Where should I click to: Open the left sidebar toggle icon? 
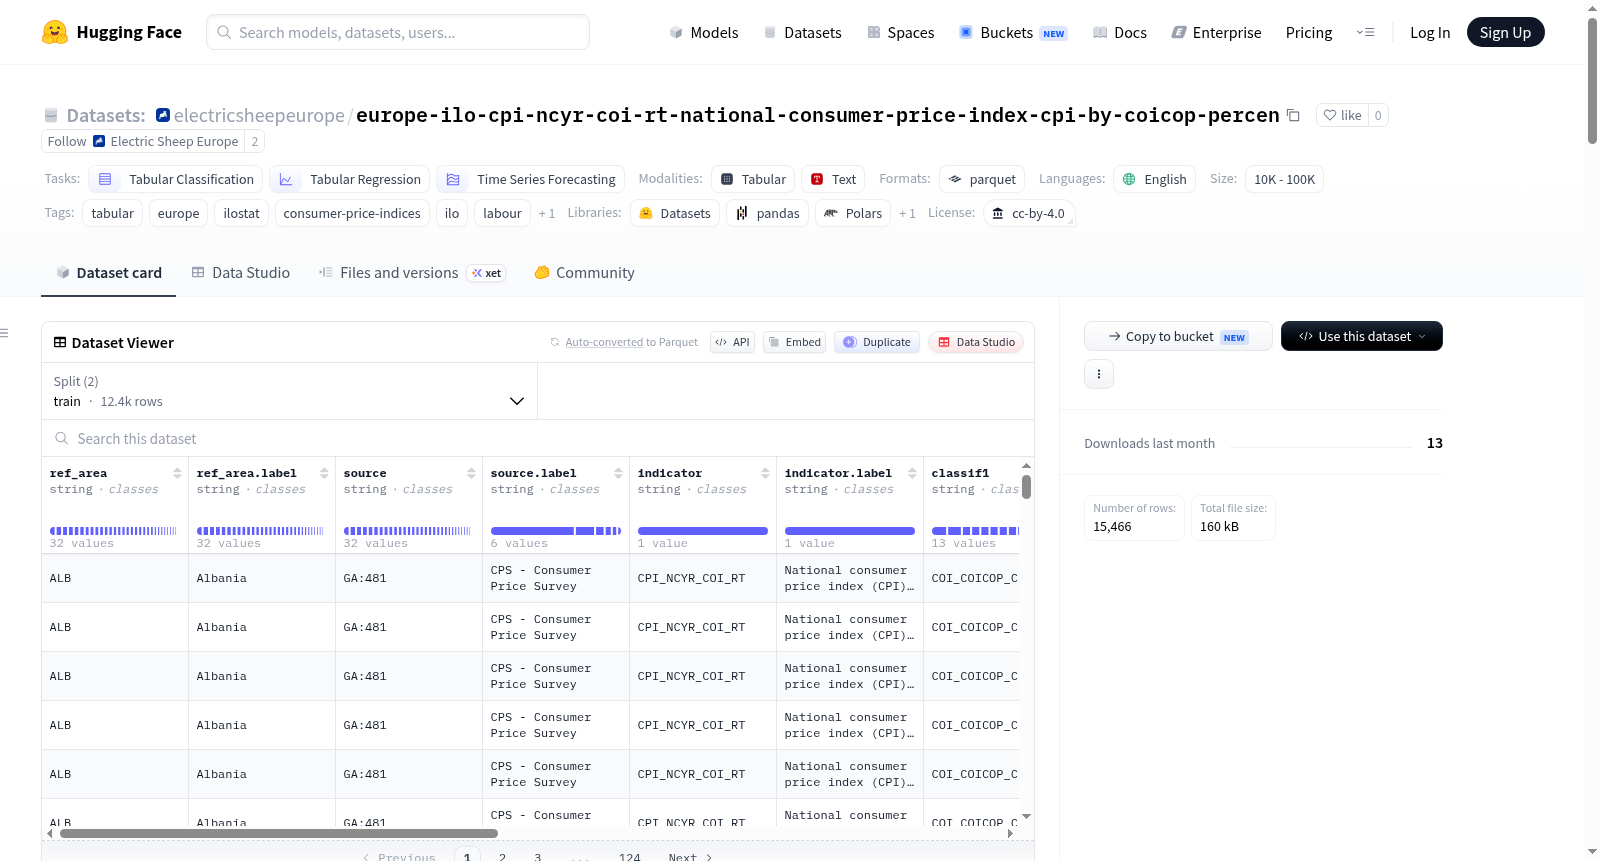tap(5, 333)
